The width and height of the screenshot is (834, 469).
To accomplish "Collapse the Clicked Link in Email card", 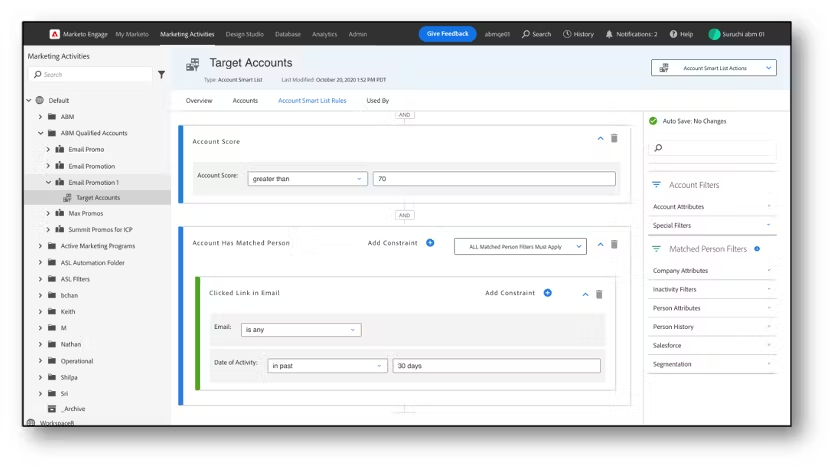I will click(585, 294).
